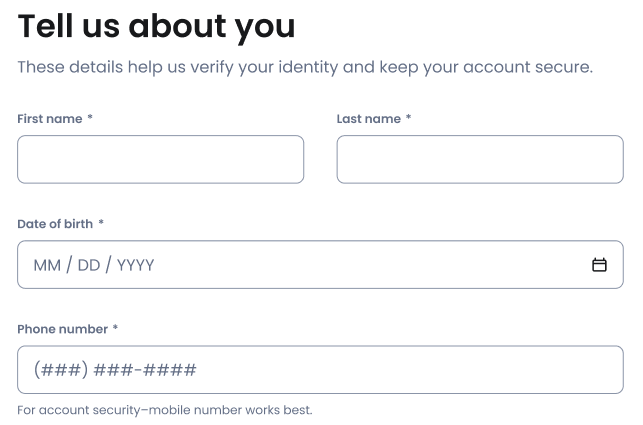The height and width of the screenshot is (425, 643).
Task: Click the "Phone number" label text
Action: [62, 329]
